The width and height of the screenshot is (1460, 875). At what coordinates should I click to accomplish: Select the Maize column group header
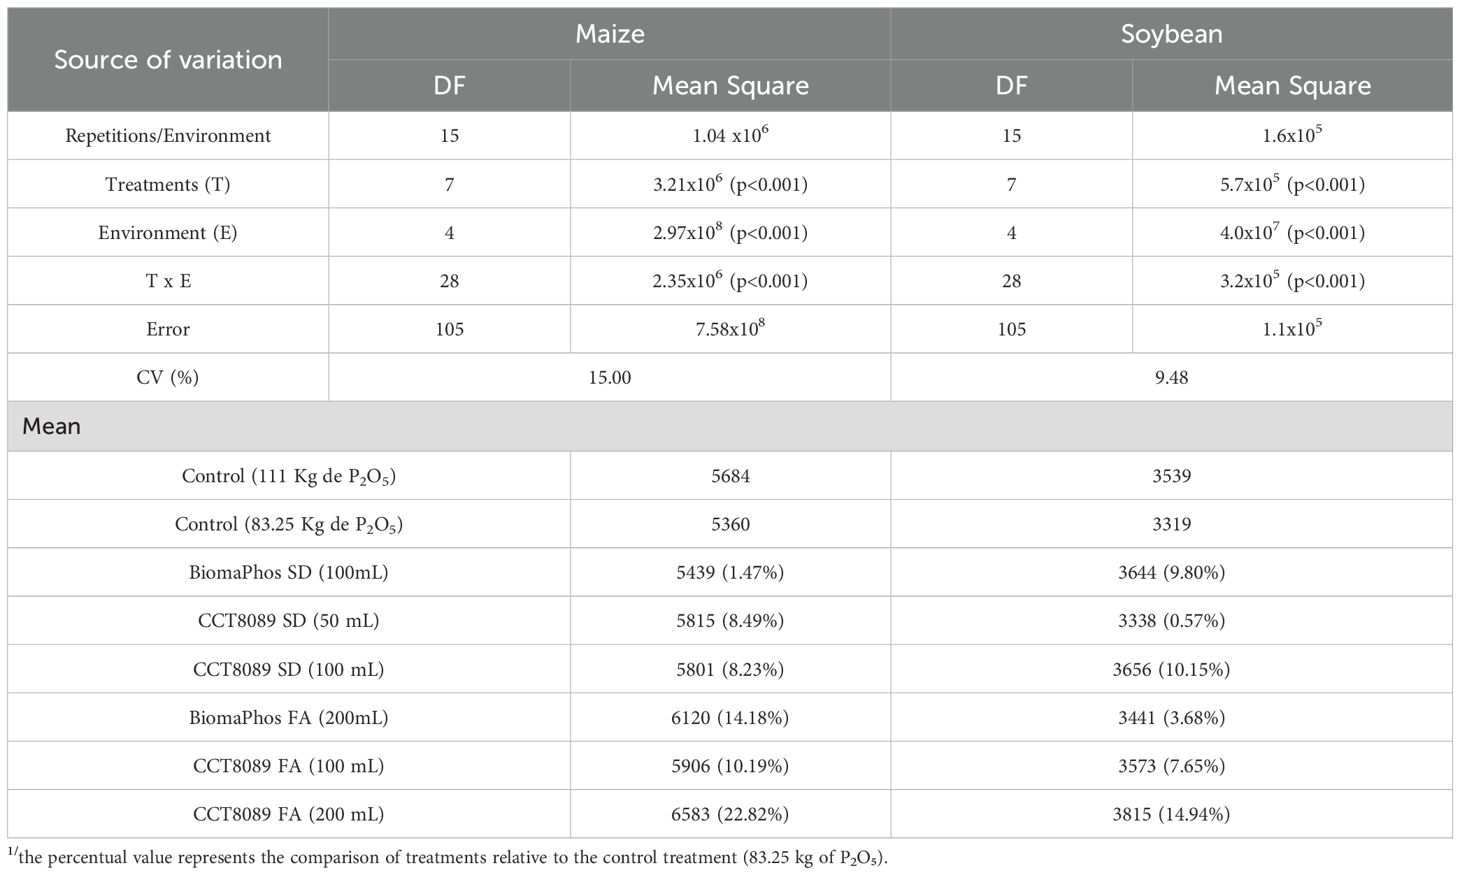click(609, 34)
